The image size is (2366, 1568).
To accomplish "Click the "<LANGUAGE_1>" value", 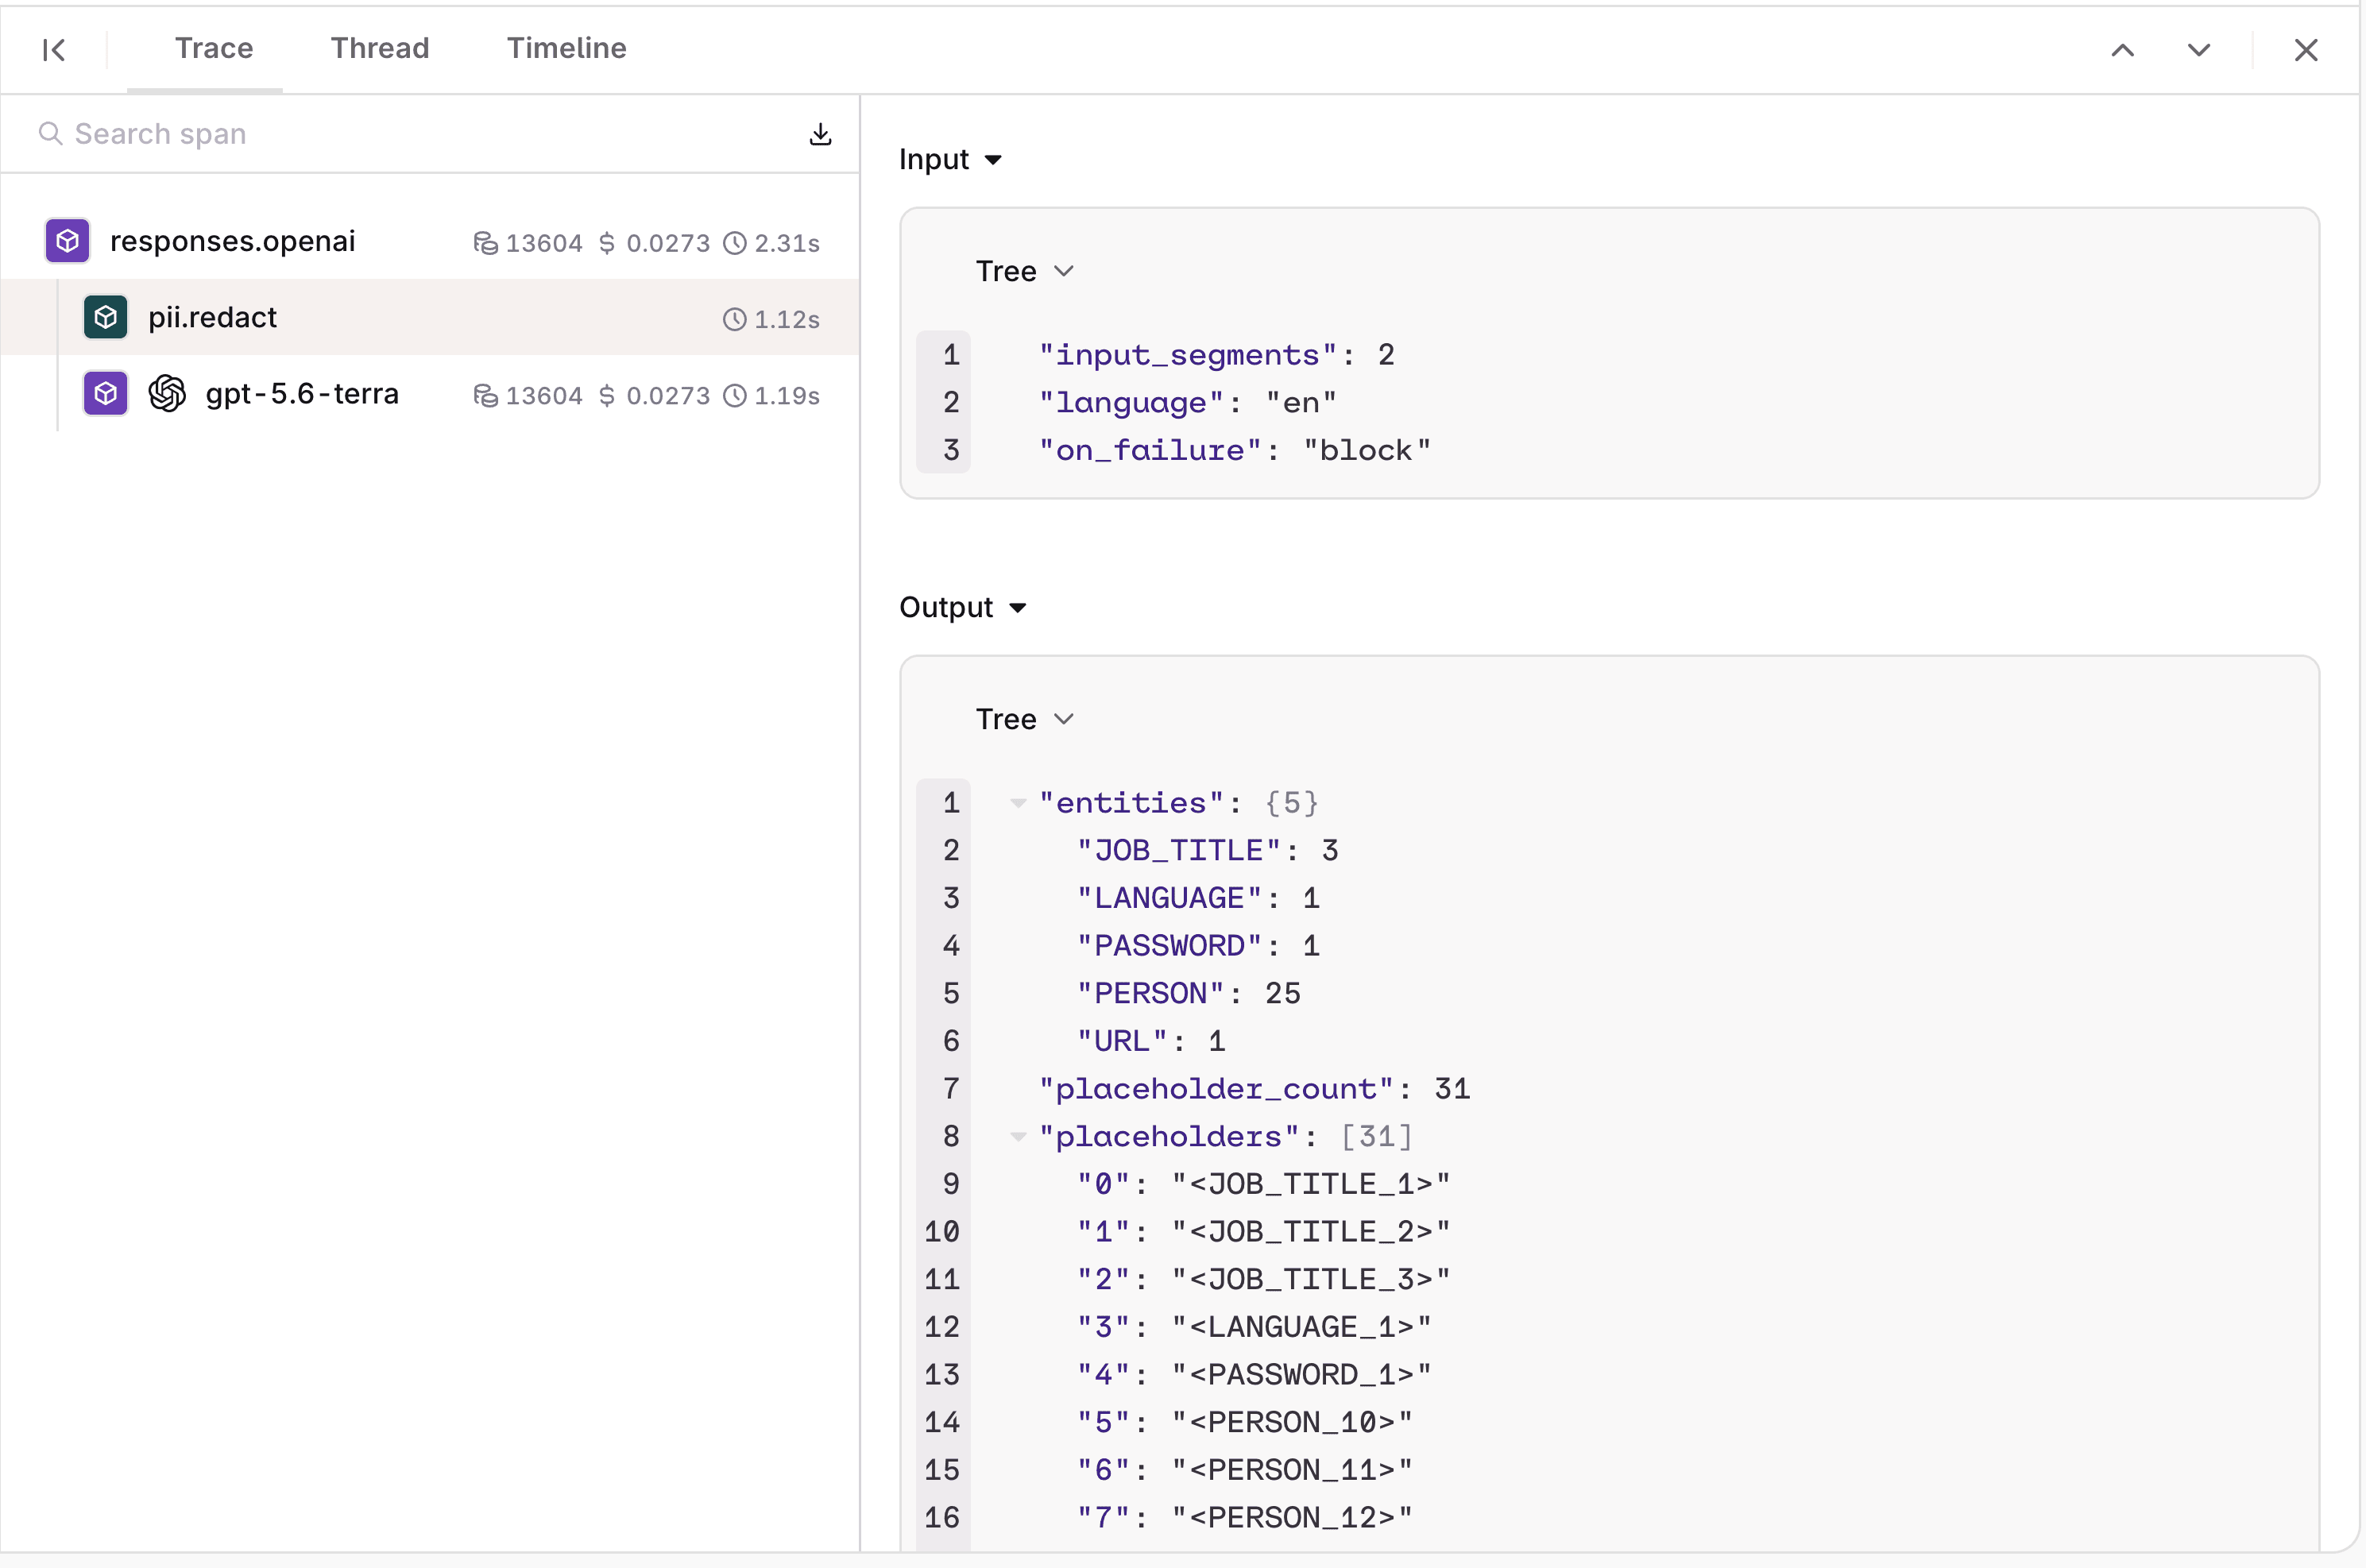I will (1302, 1327).
